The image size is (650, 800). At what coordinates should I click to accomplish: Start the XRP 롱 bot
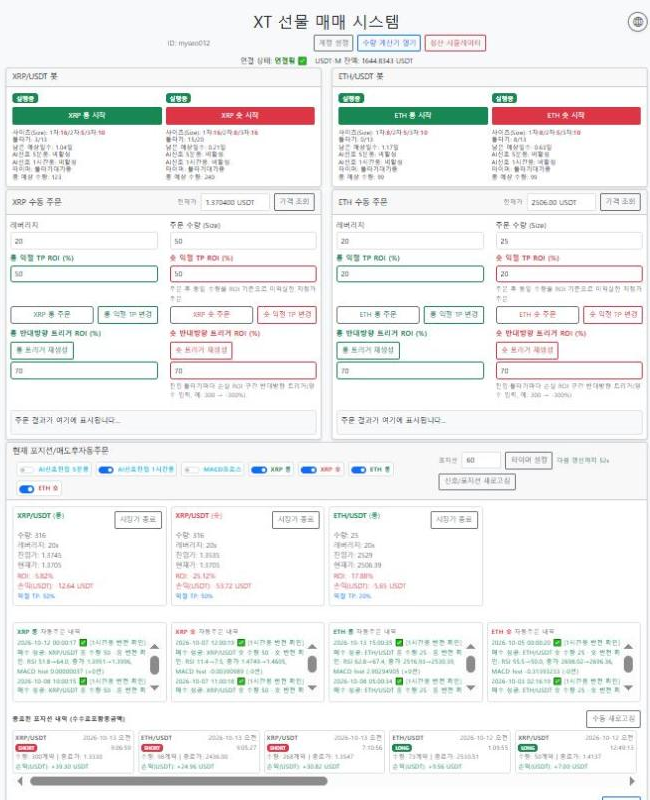(87, 116)
